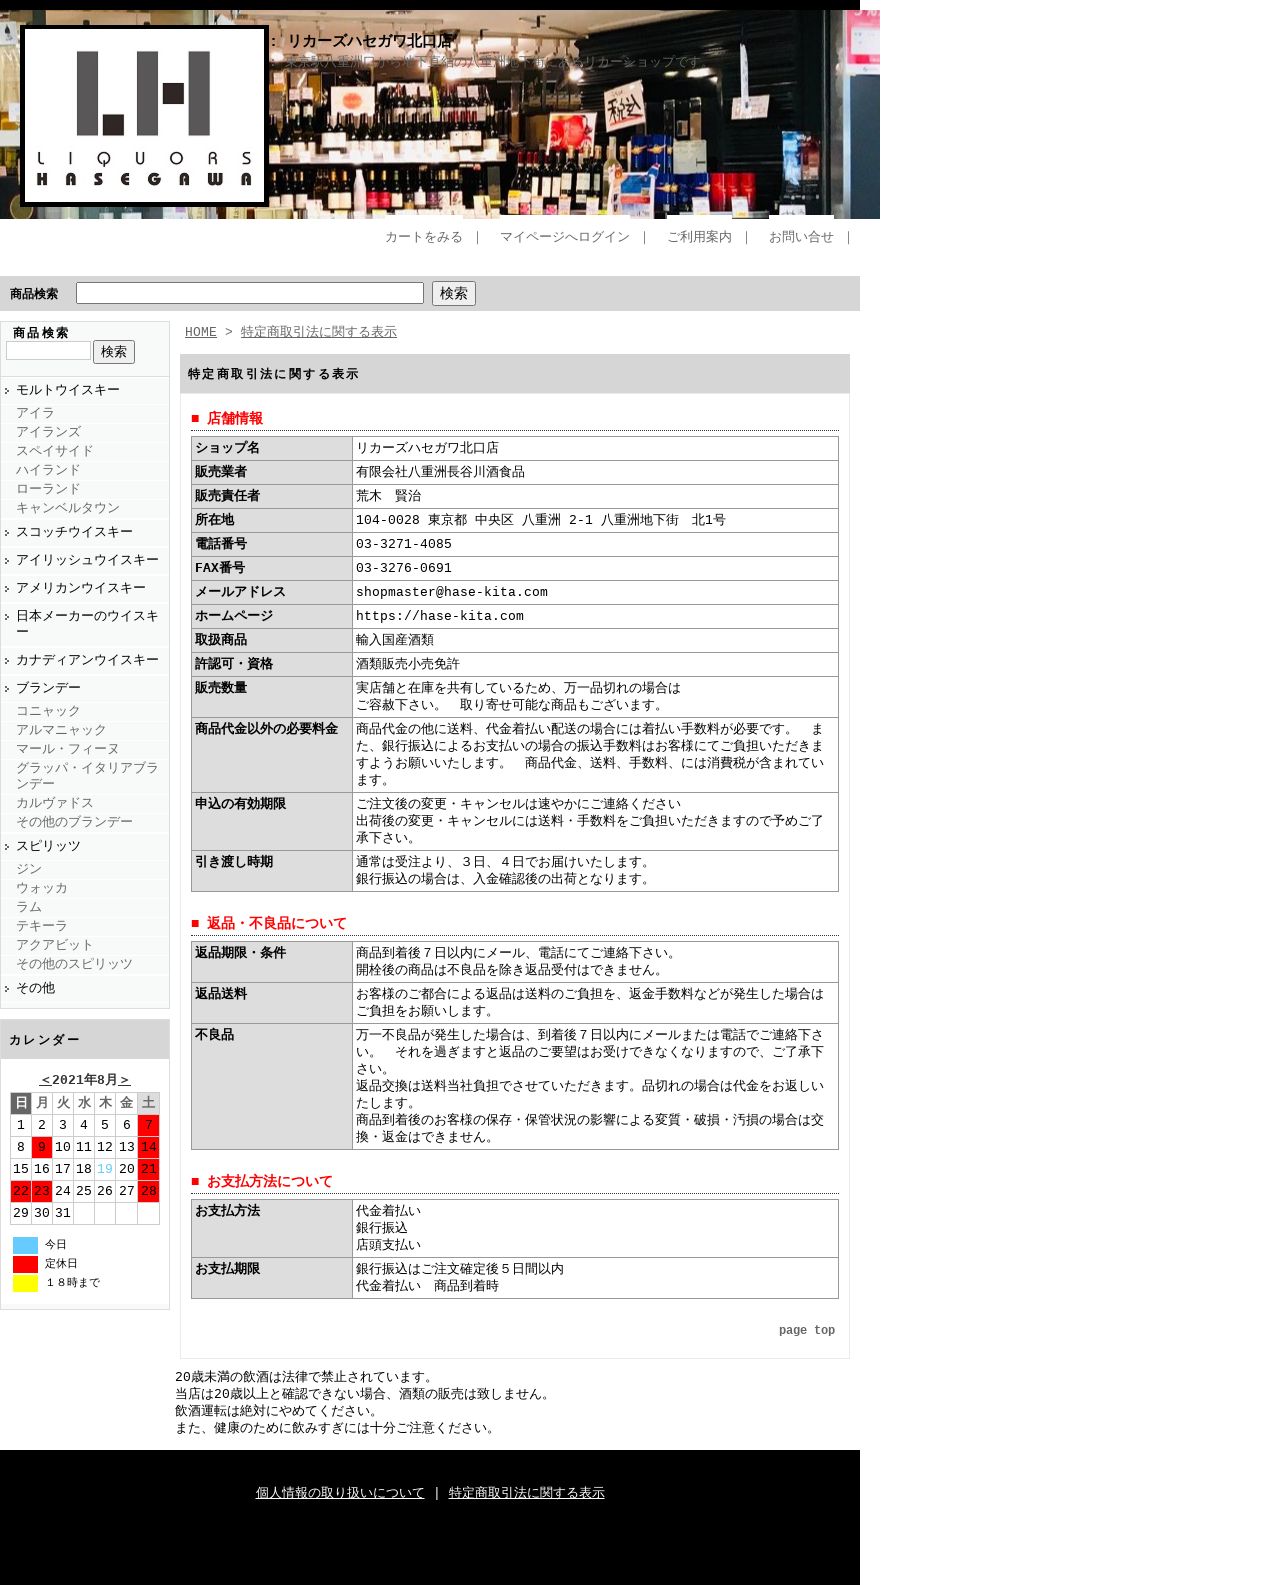Click the red 定休日 legend swatch
Screen dimensions: 1284x1585
25,1264
